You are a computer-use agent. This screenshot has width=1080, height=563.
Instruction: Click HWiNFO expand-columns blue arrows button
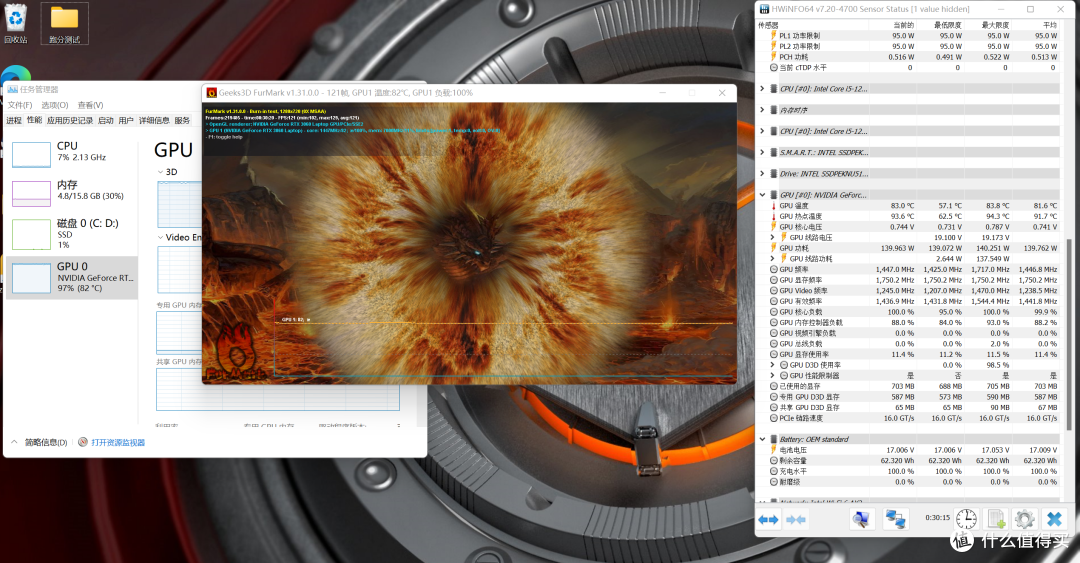point(768,520)
